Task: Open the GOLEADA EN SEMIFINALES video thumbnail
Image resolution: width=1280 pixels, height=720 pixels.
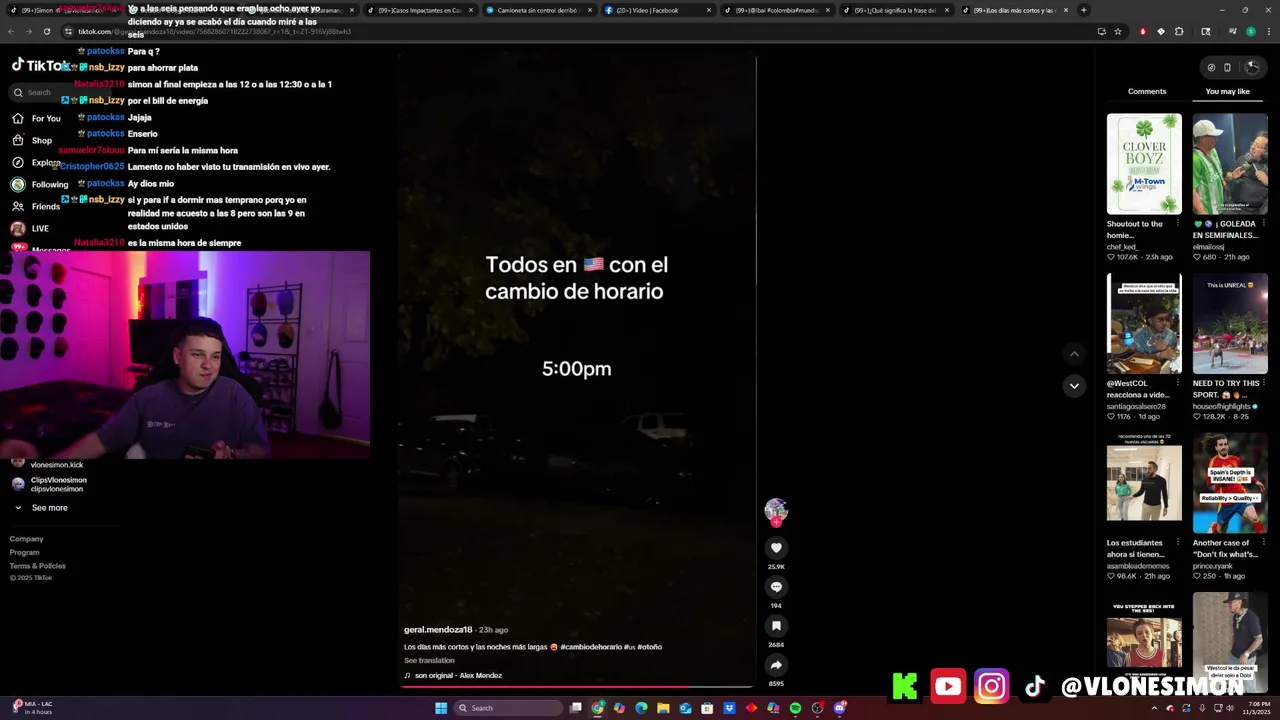Action: pyautogui.click(x=1230, y=163)
